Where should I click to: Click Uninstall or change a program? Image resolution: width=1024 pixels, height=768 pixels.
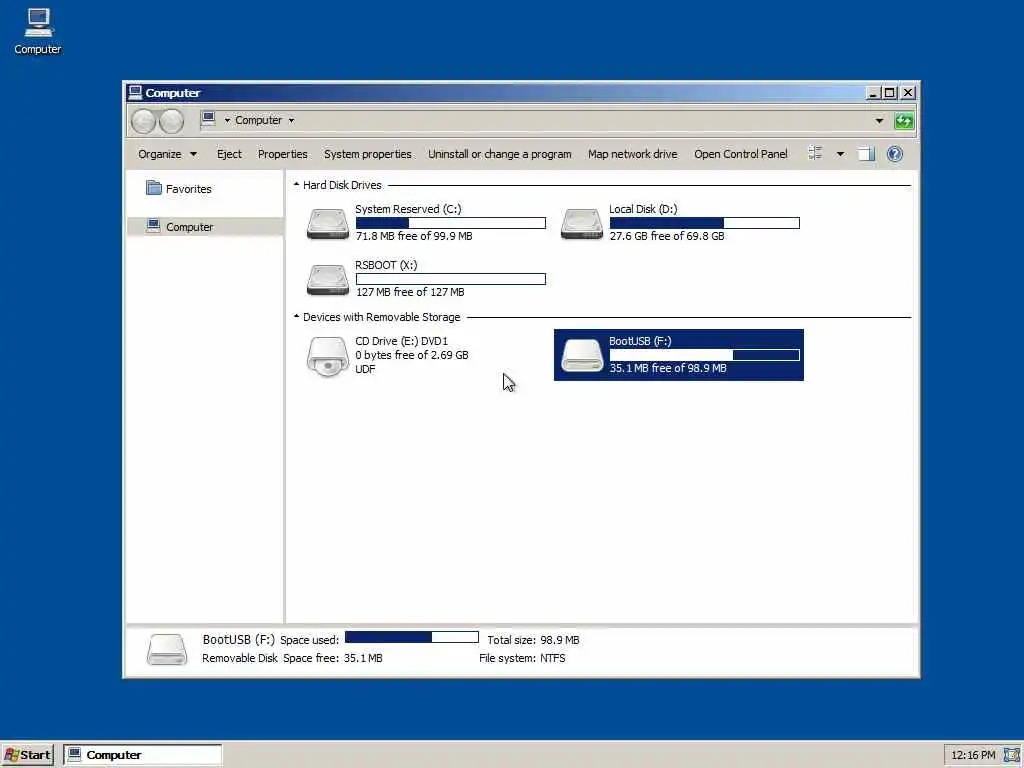pyautogui.click(x=500, y=154)
